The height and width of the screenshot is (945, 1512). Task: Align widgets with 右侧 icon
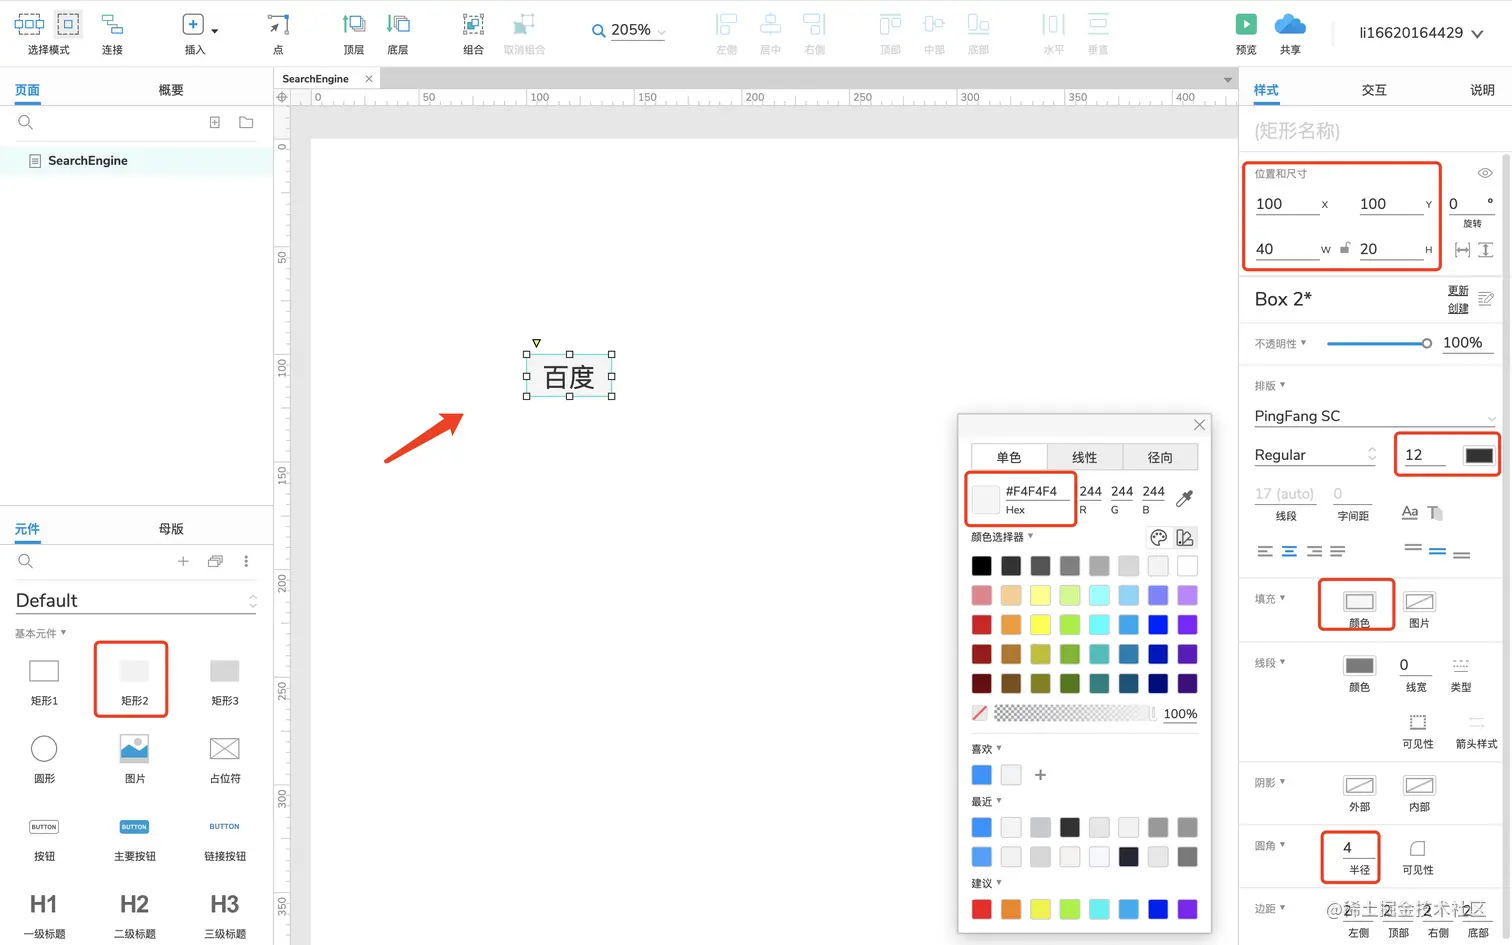coord(815,25)
